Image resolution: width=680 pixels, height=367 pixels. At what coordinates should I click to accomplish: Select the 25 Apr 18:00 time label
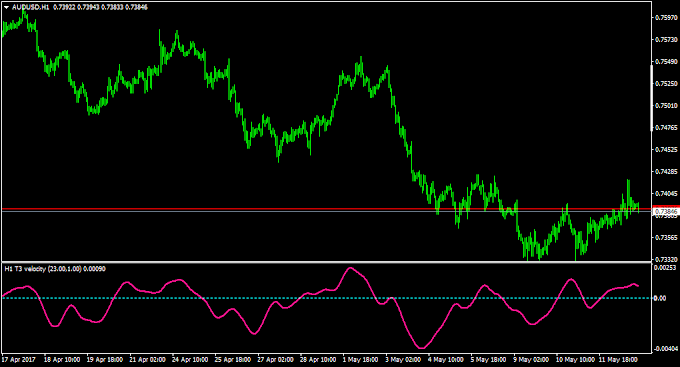click(x=233, y=360)
